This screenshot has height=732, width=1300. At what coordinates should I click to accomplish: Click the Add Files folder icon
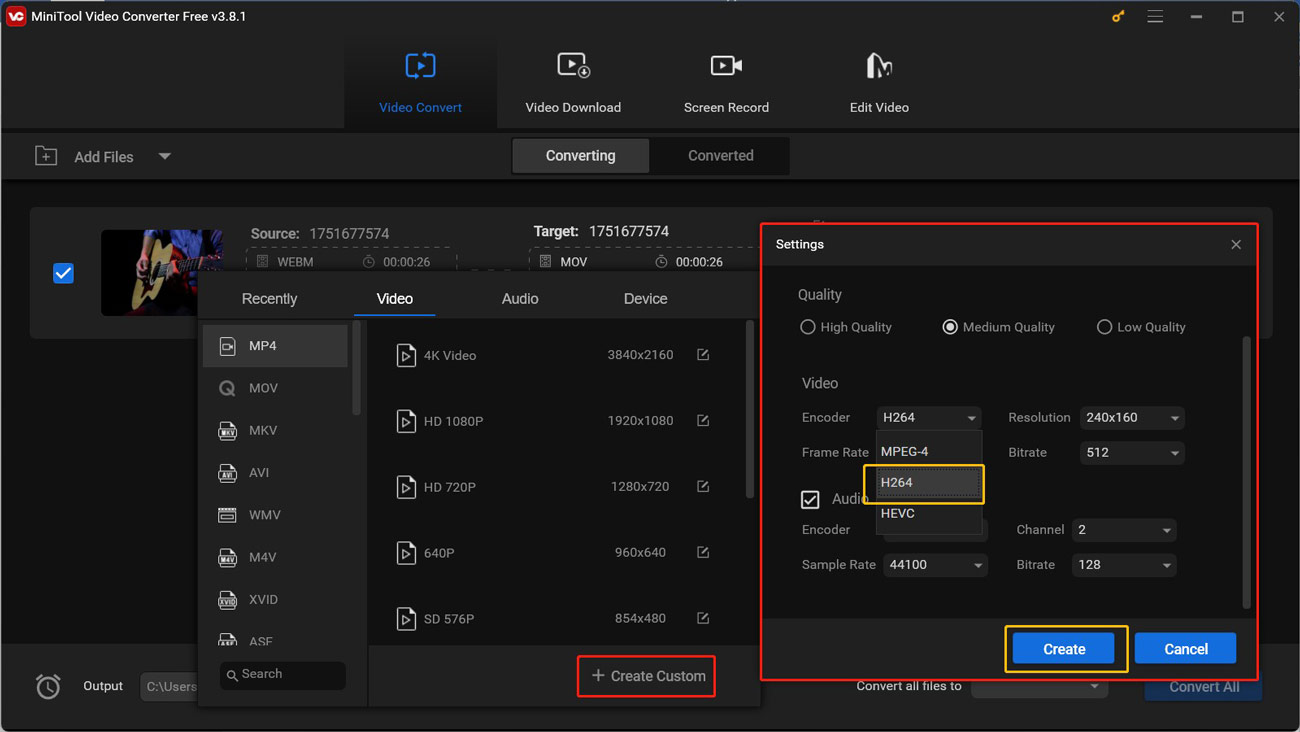coord(46,156)
